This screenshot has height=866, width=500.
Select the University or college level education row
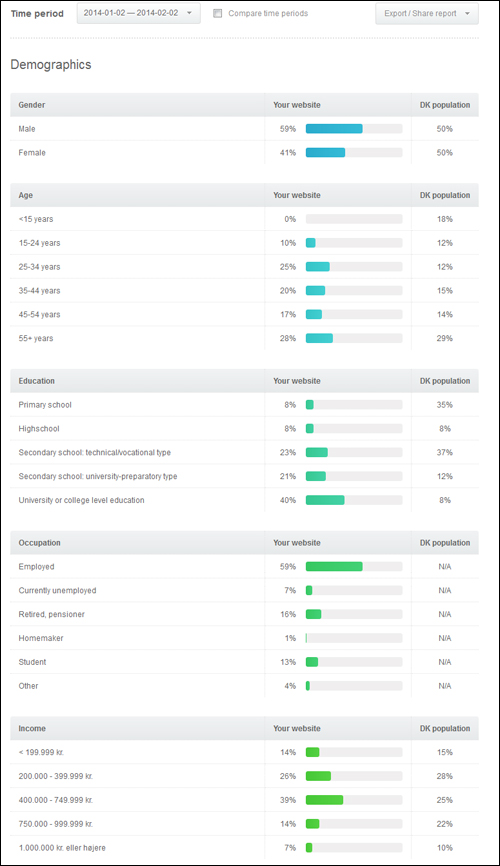(x=244, y=500)
